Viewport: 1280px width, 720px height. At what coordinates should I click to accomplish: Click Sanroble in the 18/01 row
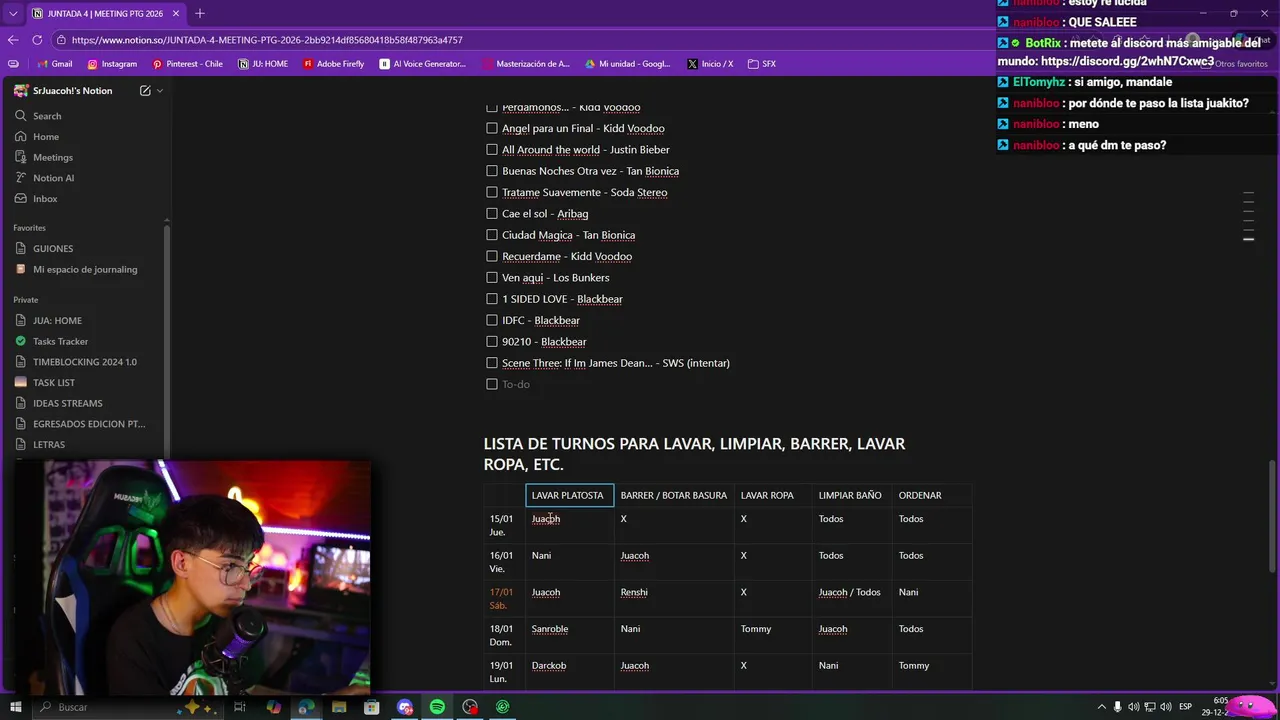coord(550,629)
